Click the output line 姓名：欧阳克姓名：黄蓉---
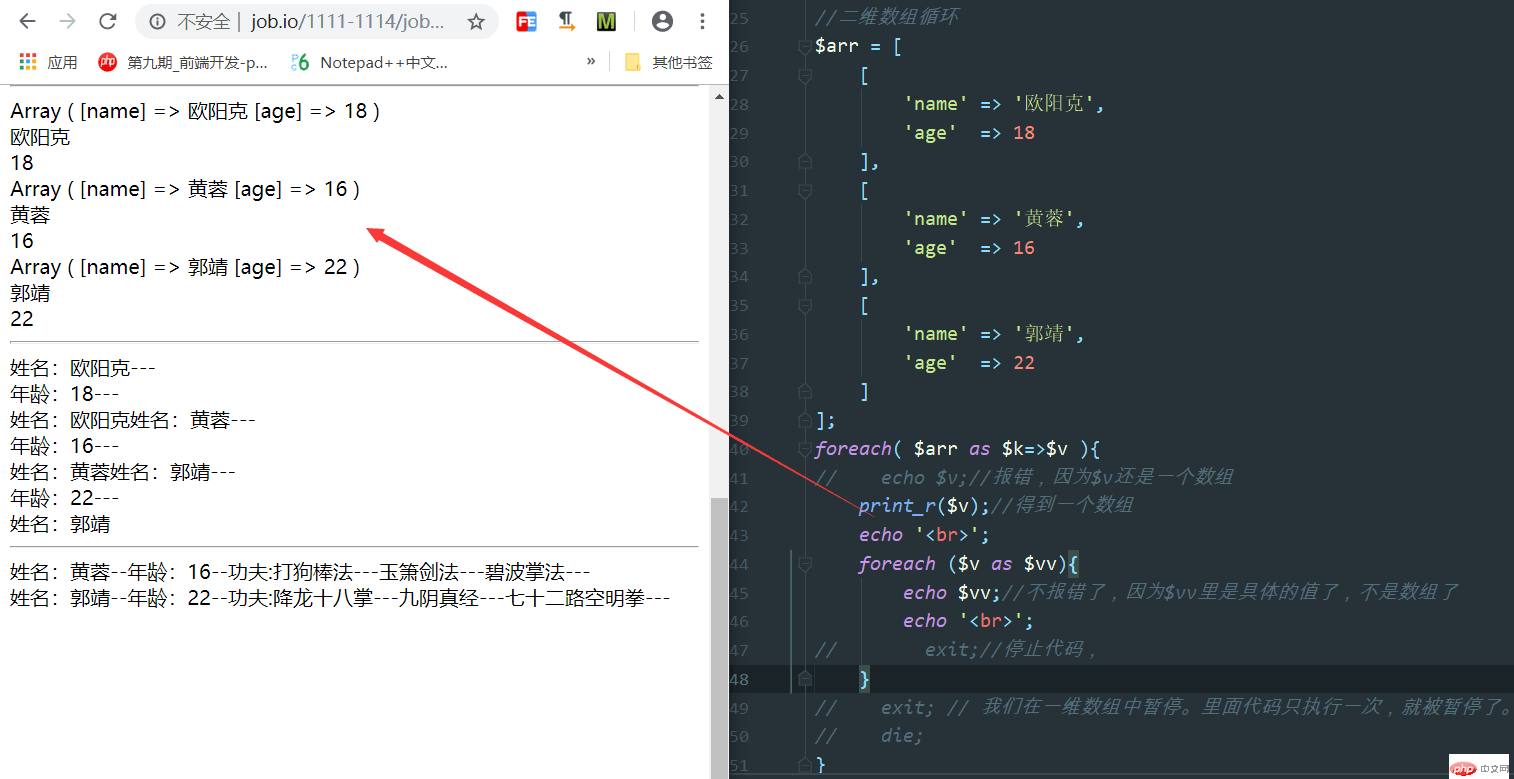1514x779 pixels. [x=133, y=420]
